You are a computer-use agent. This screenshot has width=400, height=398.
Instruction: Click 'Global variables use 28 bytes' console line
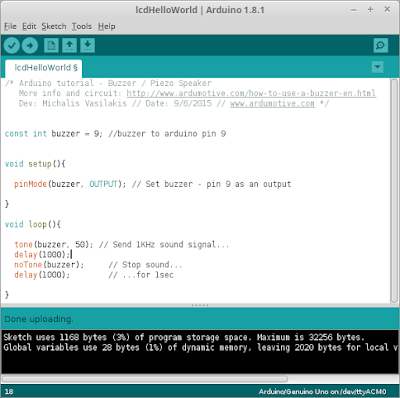(201, 348)
